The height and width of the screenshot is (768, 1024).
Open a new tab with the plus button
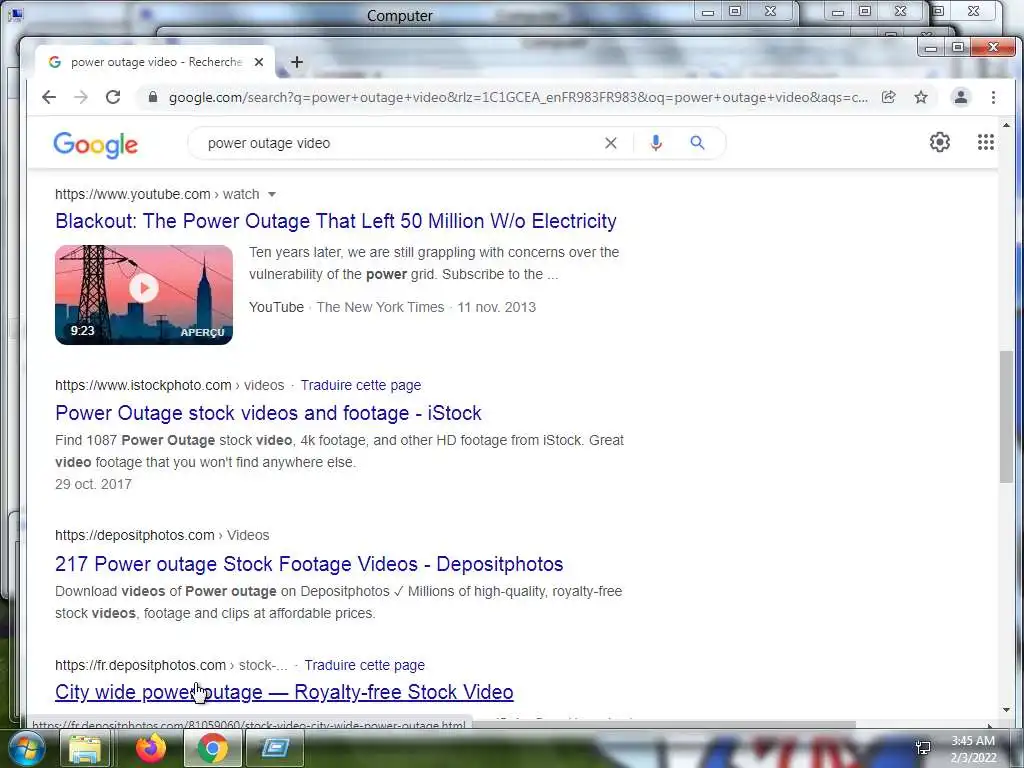[x=297, y=62]
